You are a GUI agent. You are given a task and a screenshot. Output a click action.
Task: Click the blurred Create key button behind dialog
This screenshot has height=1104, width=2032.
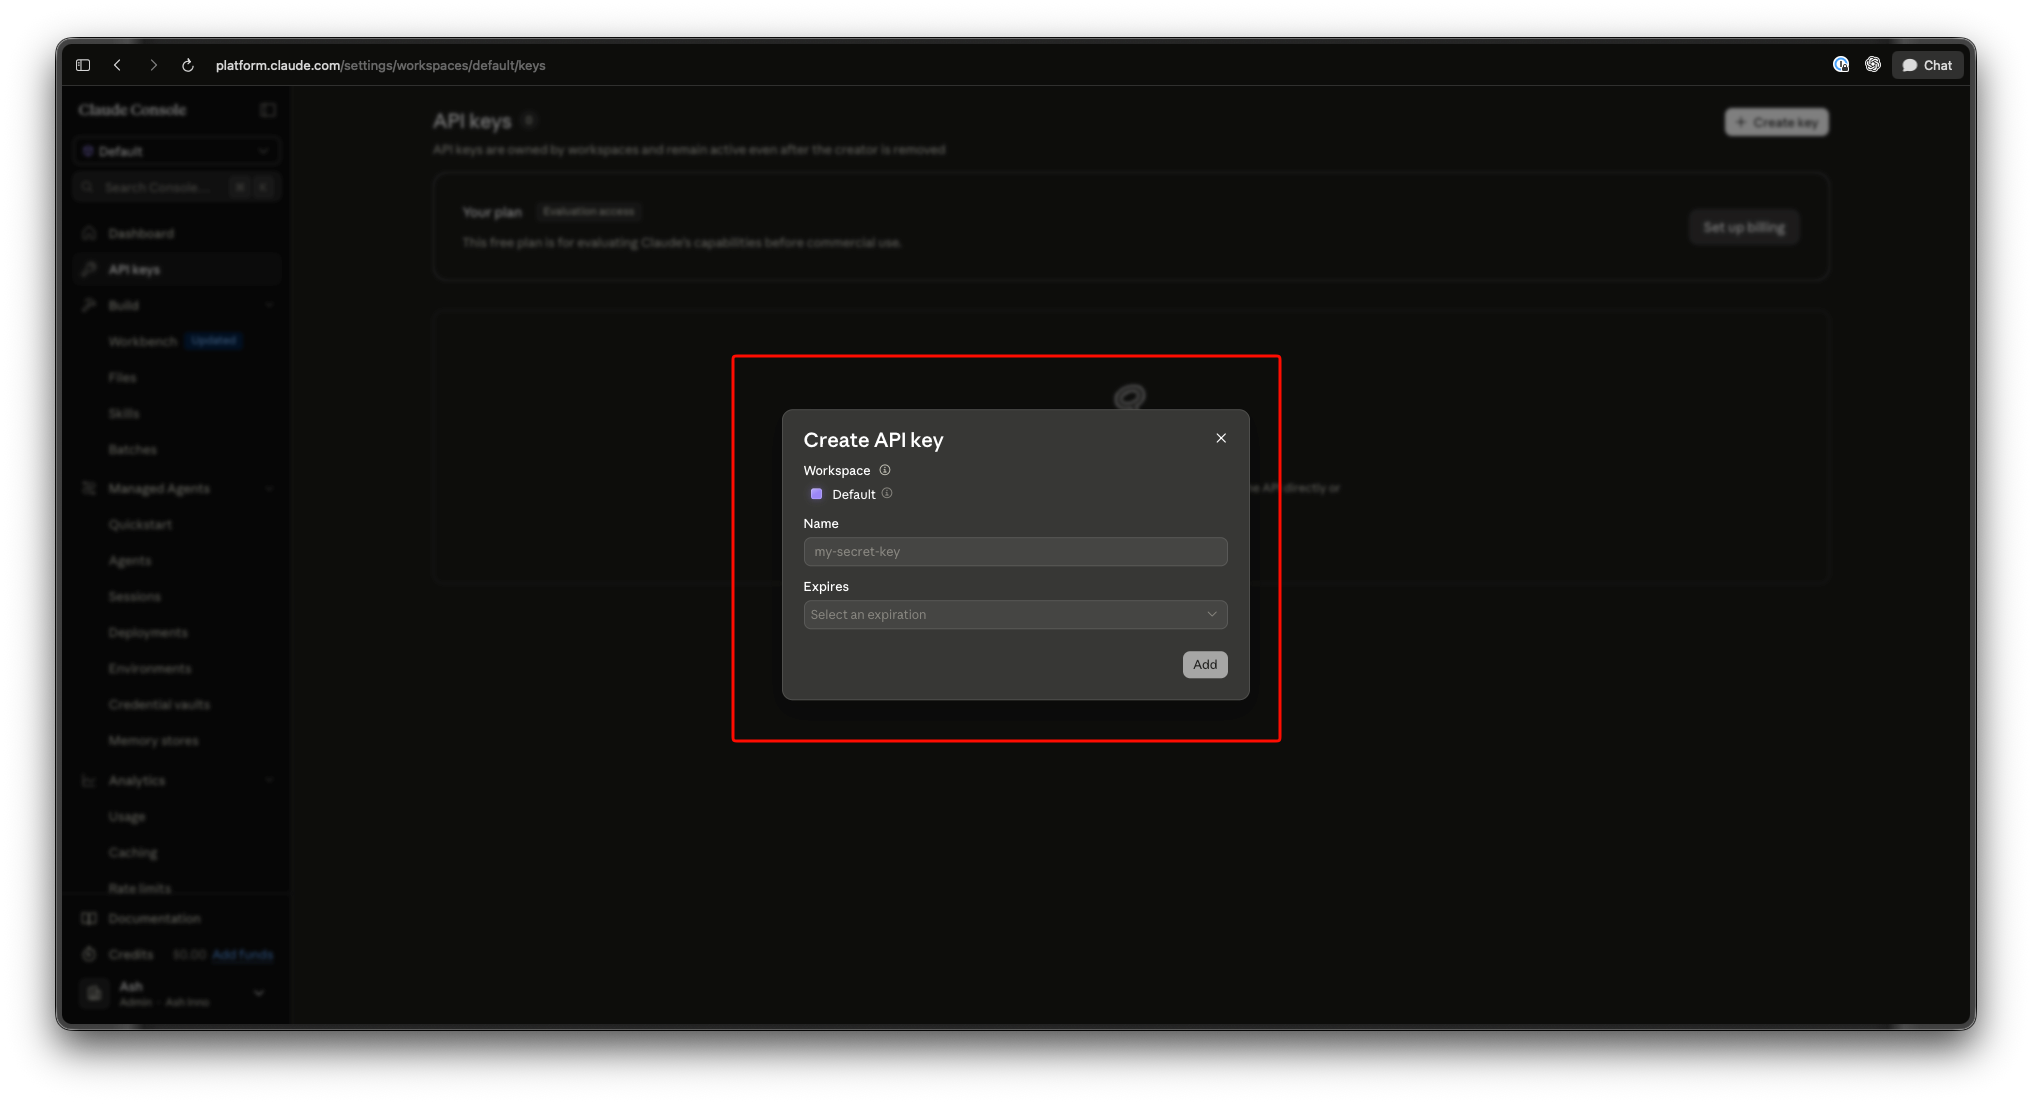pyautogui.click(x=1776, y=122)
